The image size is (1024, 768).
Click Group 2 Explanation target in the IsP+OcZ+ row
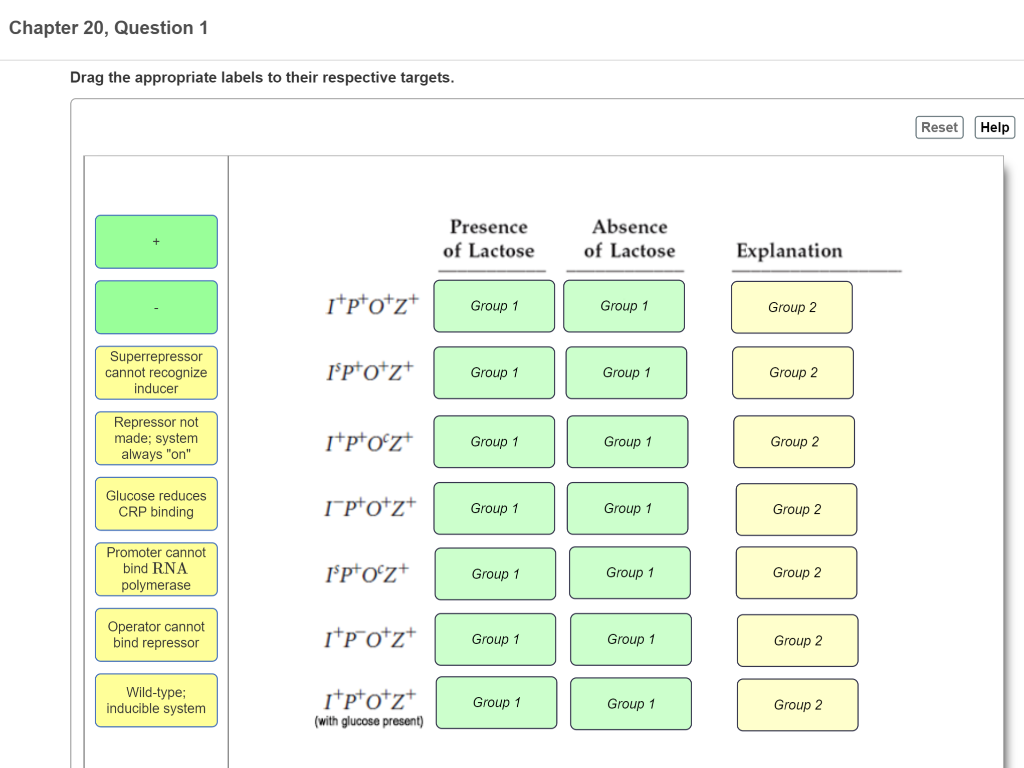795,572
